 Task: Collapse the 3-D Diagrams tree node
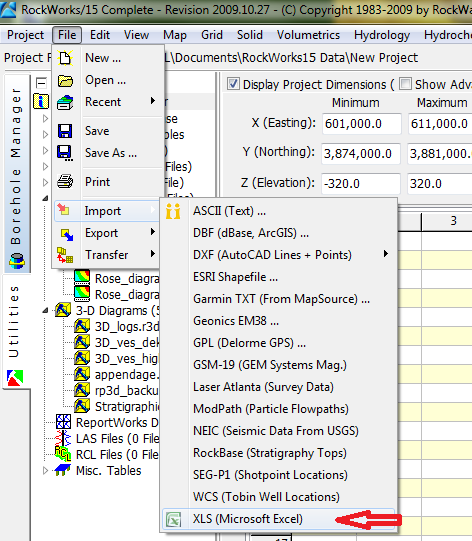(45, 311)
